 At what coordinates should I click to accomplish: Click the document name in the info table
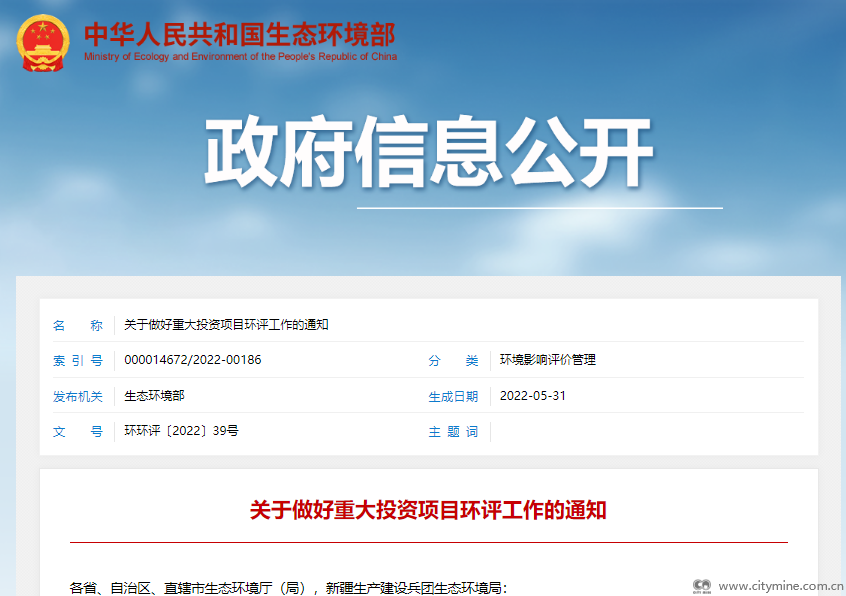click(226, 325)
